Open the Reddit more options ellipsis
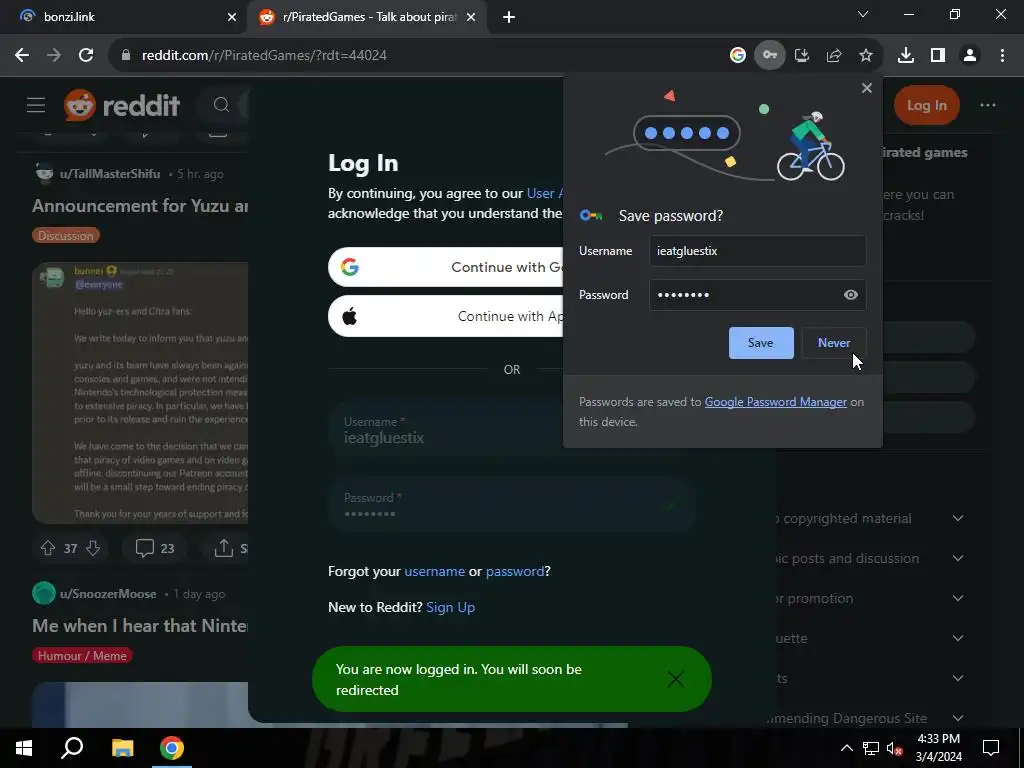1024x768 pixels. tap(988, 105)
